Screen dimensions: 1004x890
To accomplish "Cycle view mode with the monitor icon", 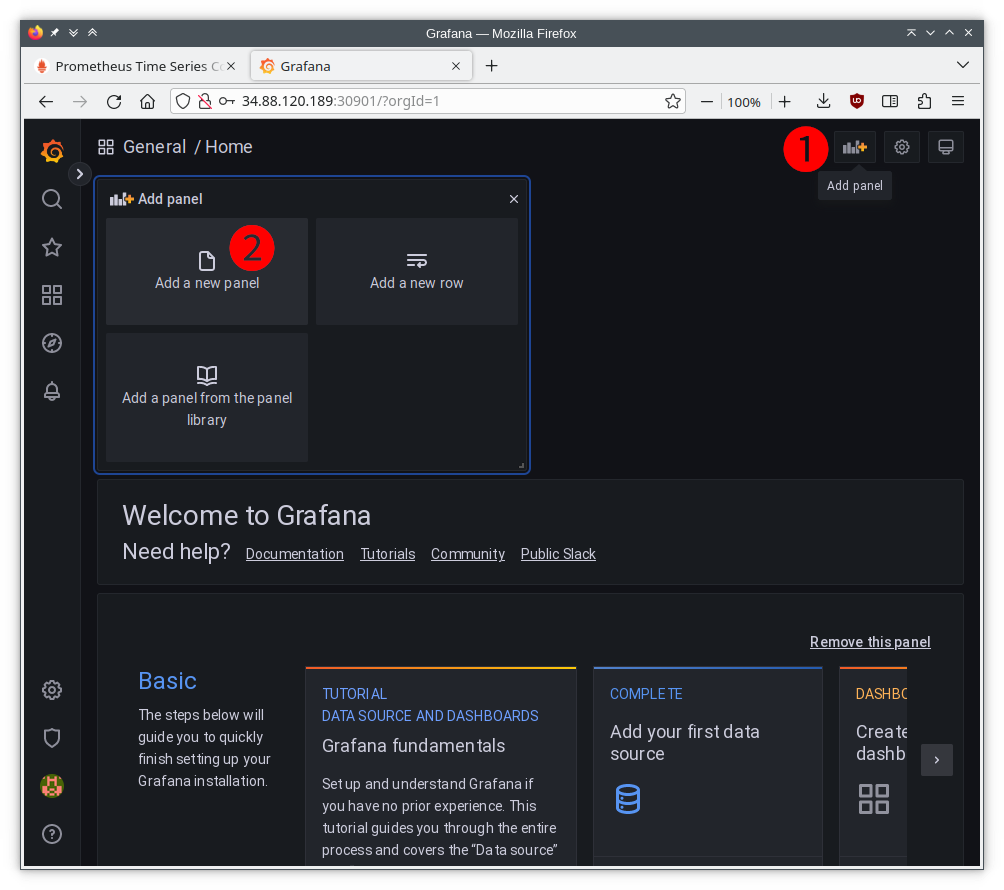I will (x=946, y=147).
